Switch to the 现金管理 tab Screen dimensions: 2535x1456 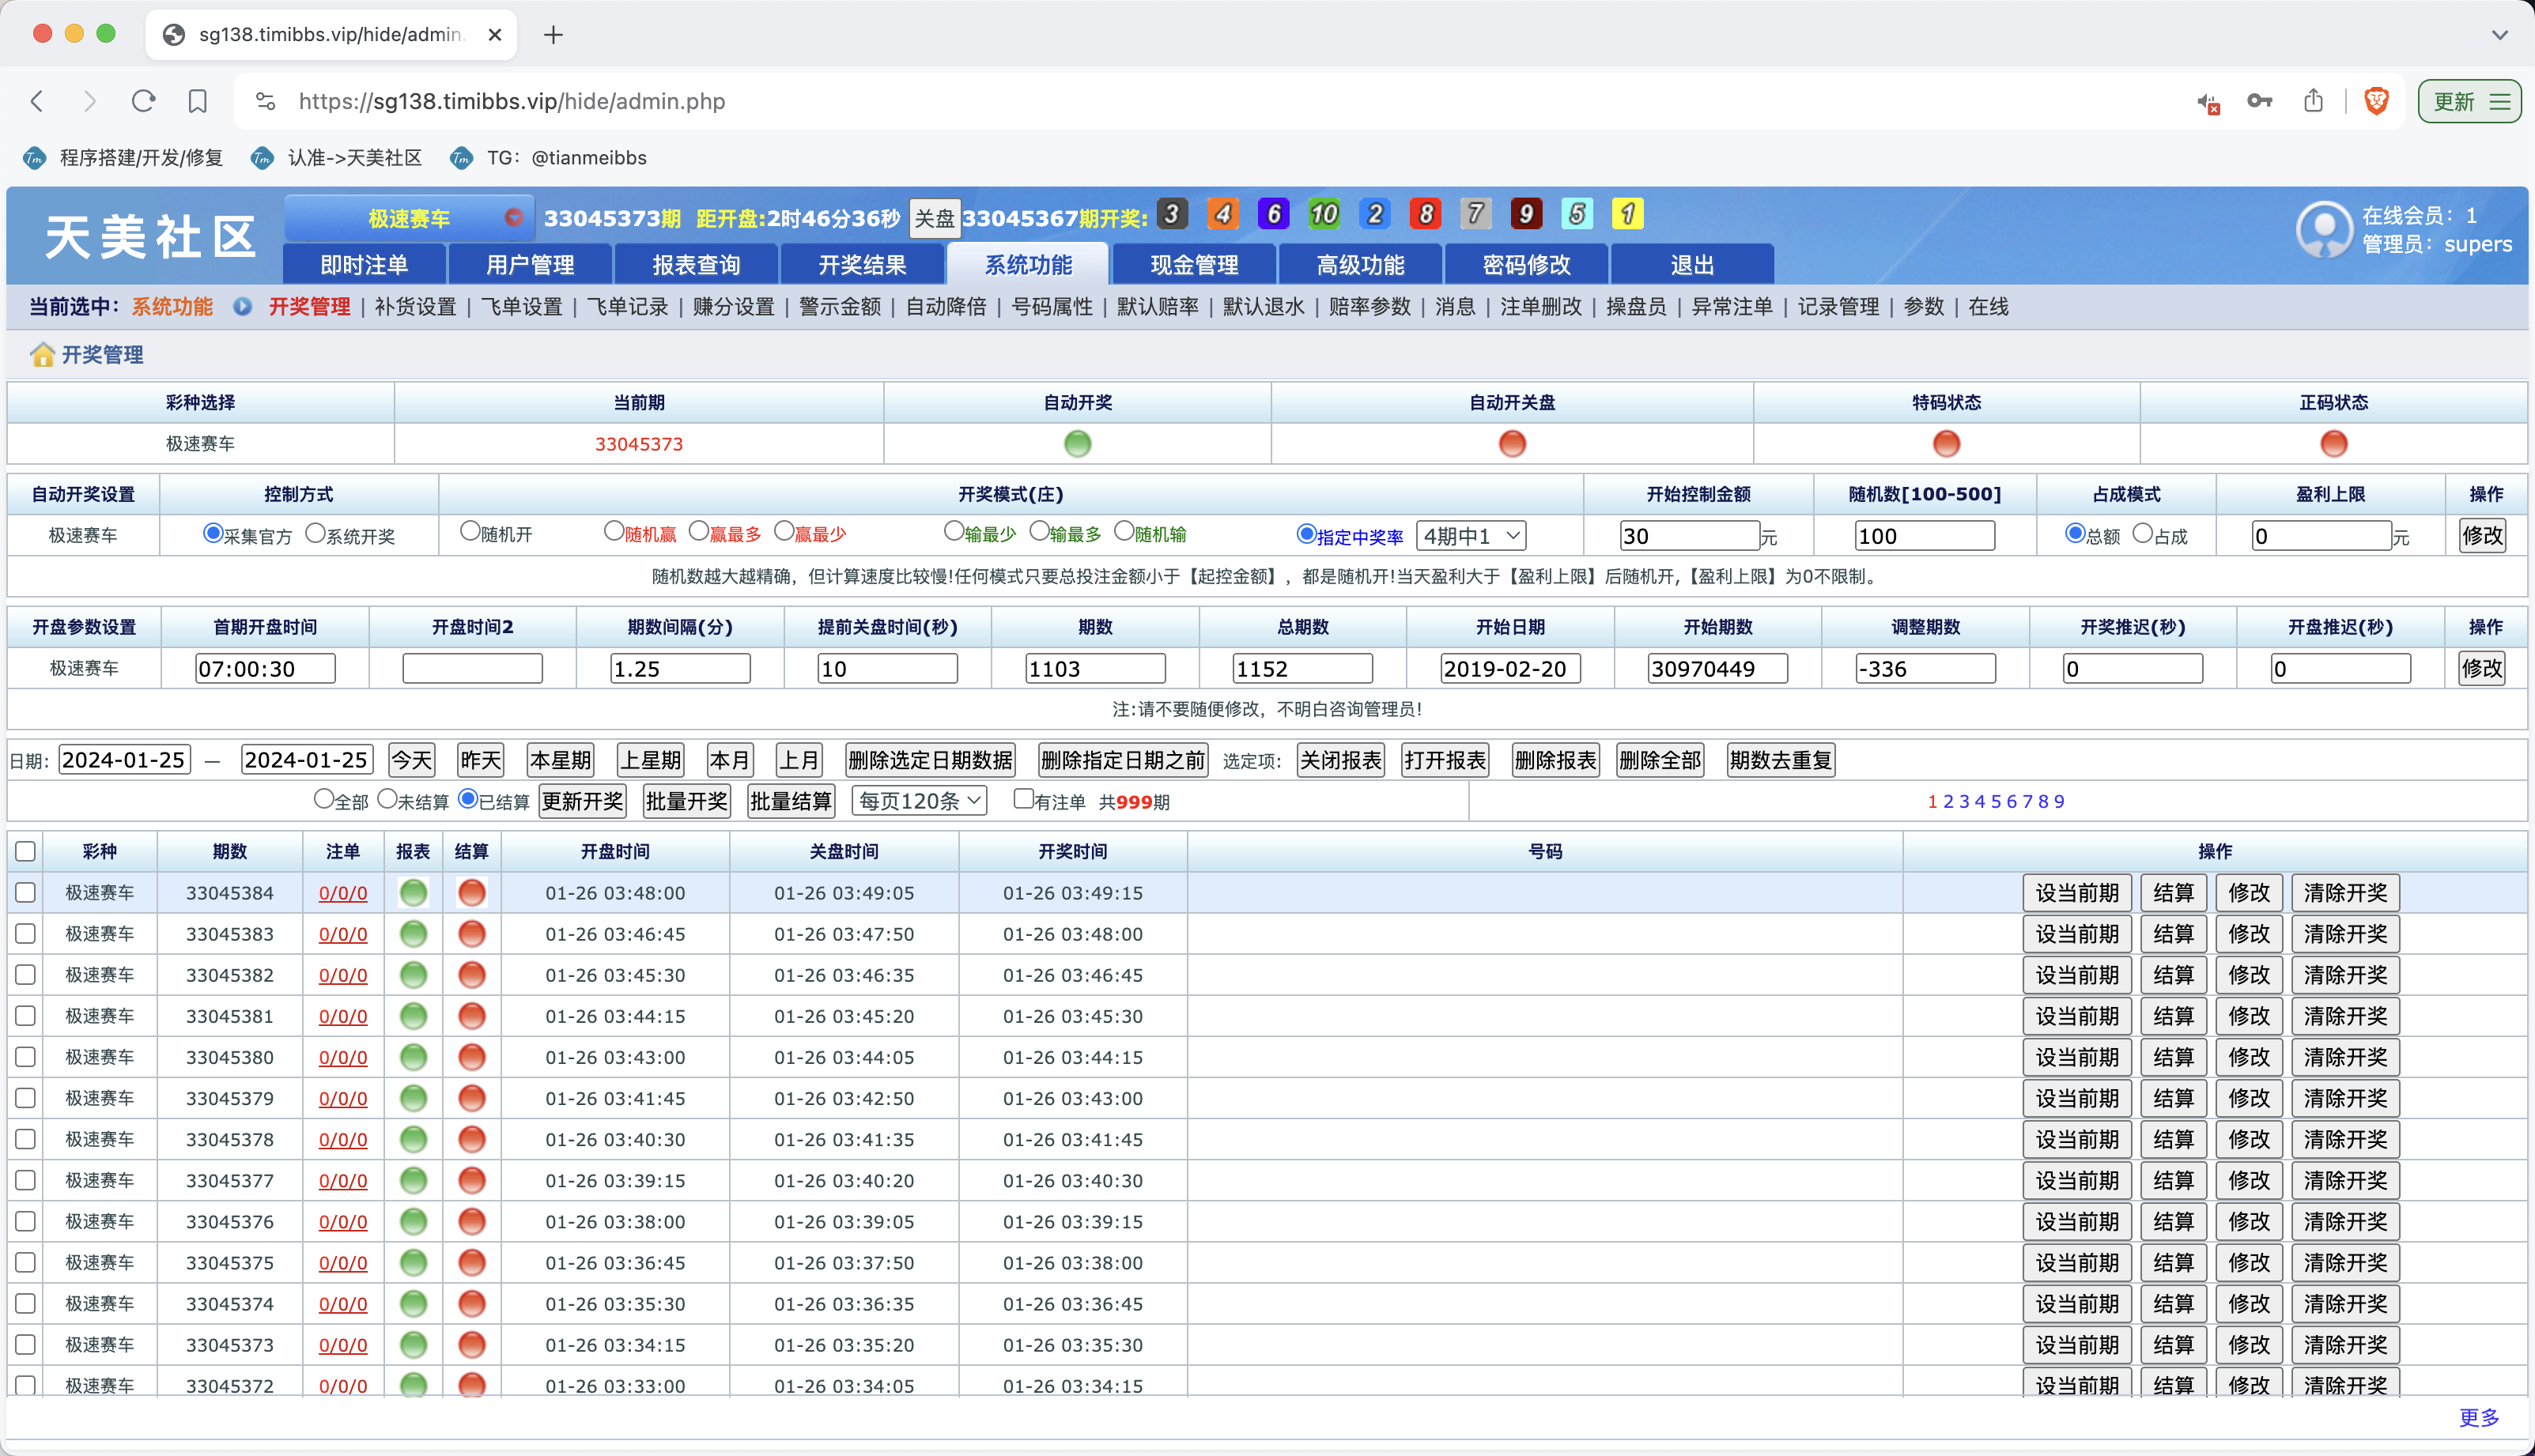[1193, 265]
